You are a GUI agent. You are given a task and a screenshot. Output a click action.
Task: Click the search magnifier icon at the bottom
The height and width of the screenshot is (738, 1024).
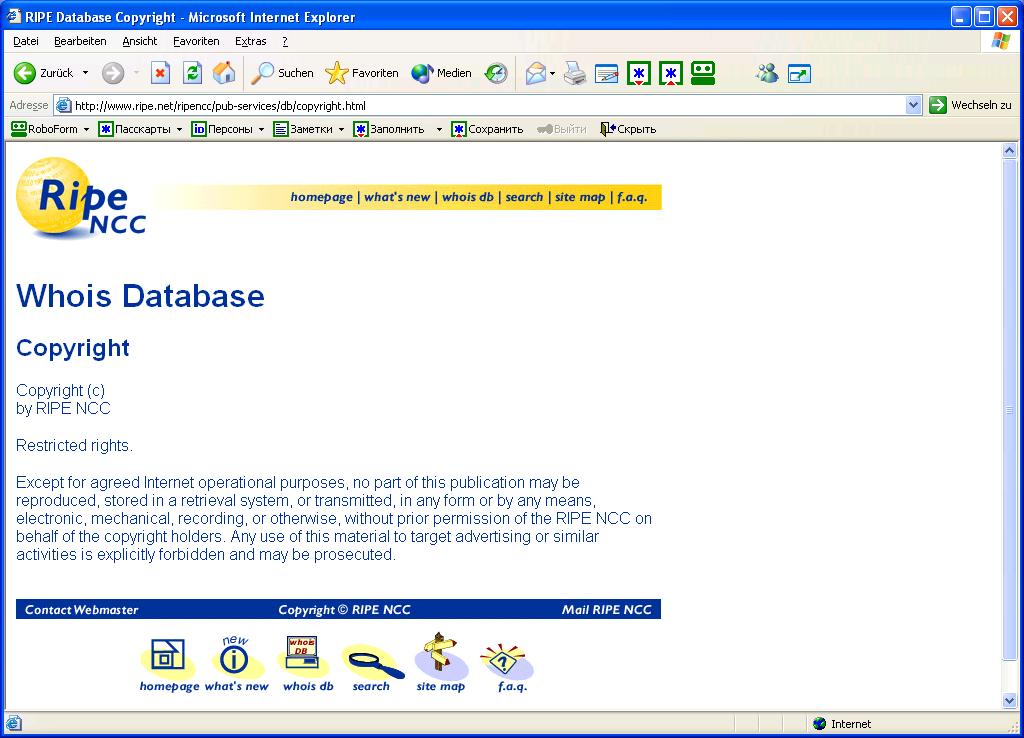373,662
